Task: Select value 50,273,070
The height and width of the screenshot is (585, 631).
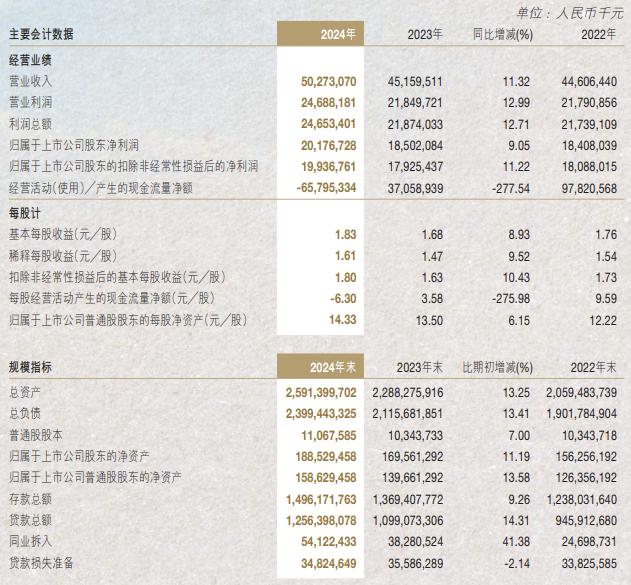Action: pos(328,82)
